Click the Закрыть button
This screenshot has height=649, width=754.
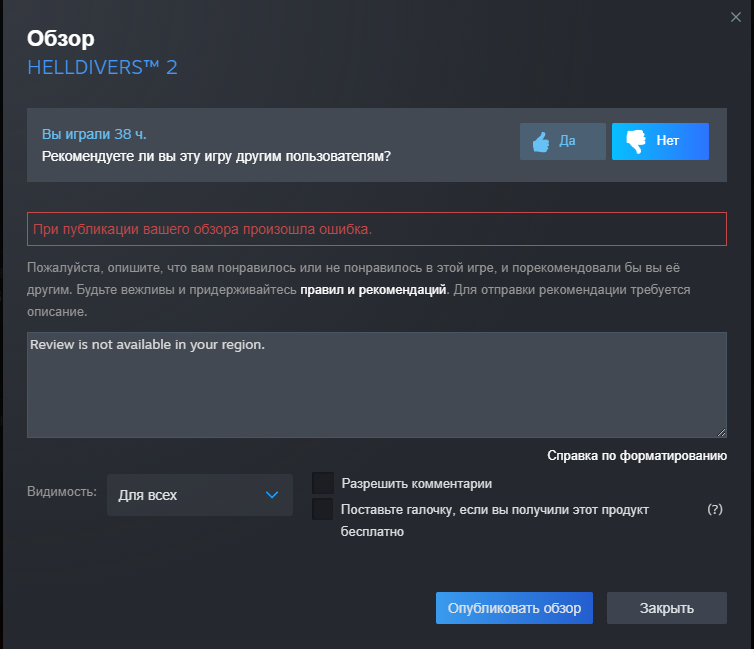coord(666,608)
